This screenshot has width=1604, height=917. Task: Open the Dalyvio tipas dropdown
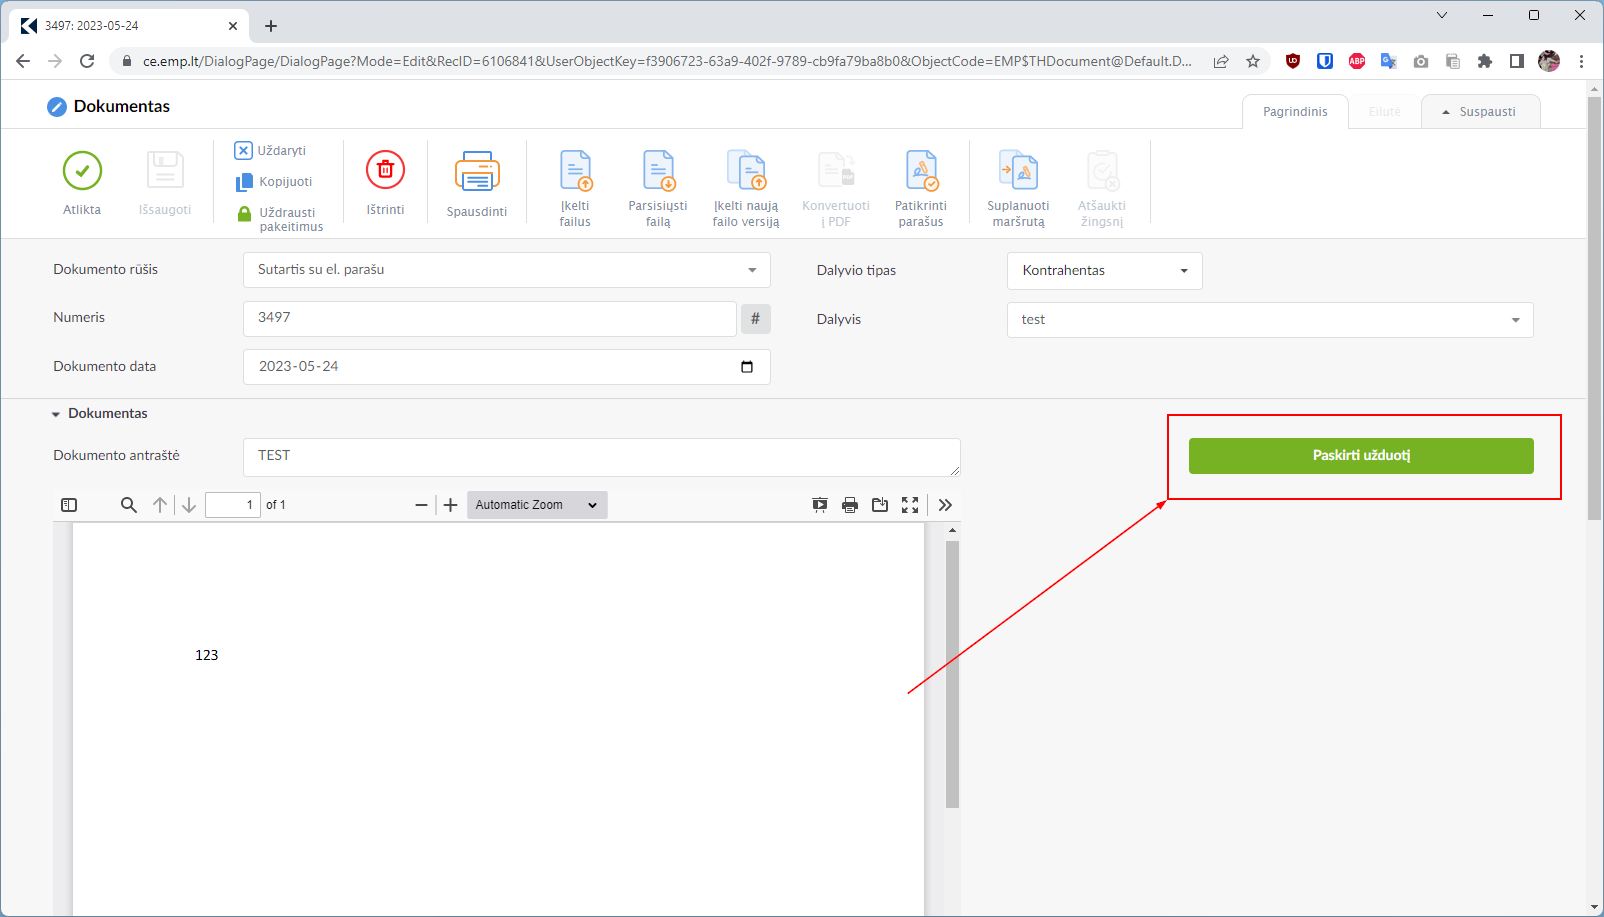tap(1104, 271)
